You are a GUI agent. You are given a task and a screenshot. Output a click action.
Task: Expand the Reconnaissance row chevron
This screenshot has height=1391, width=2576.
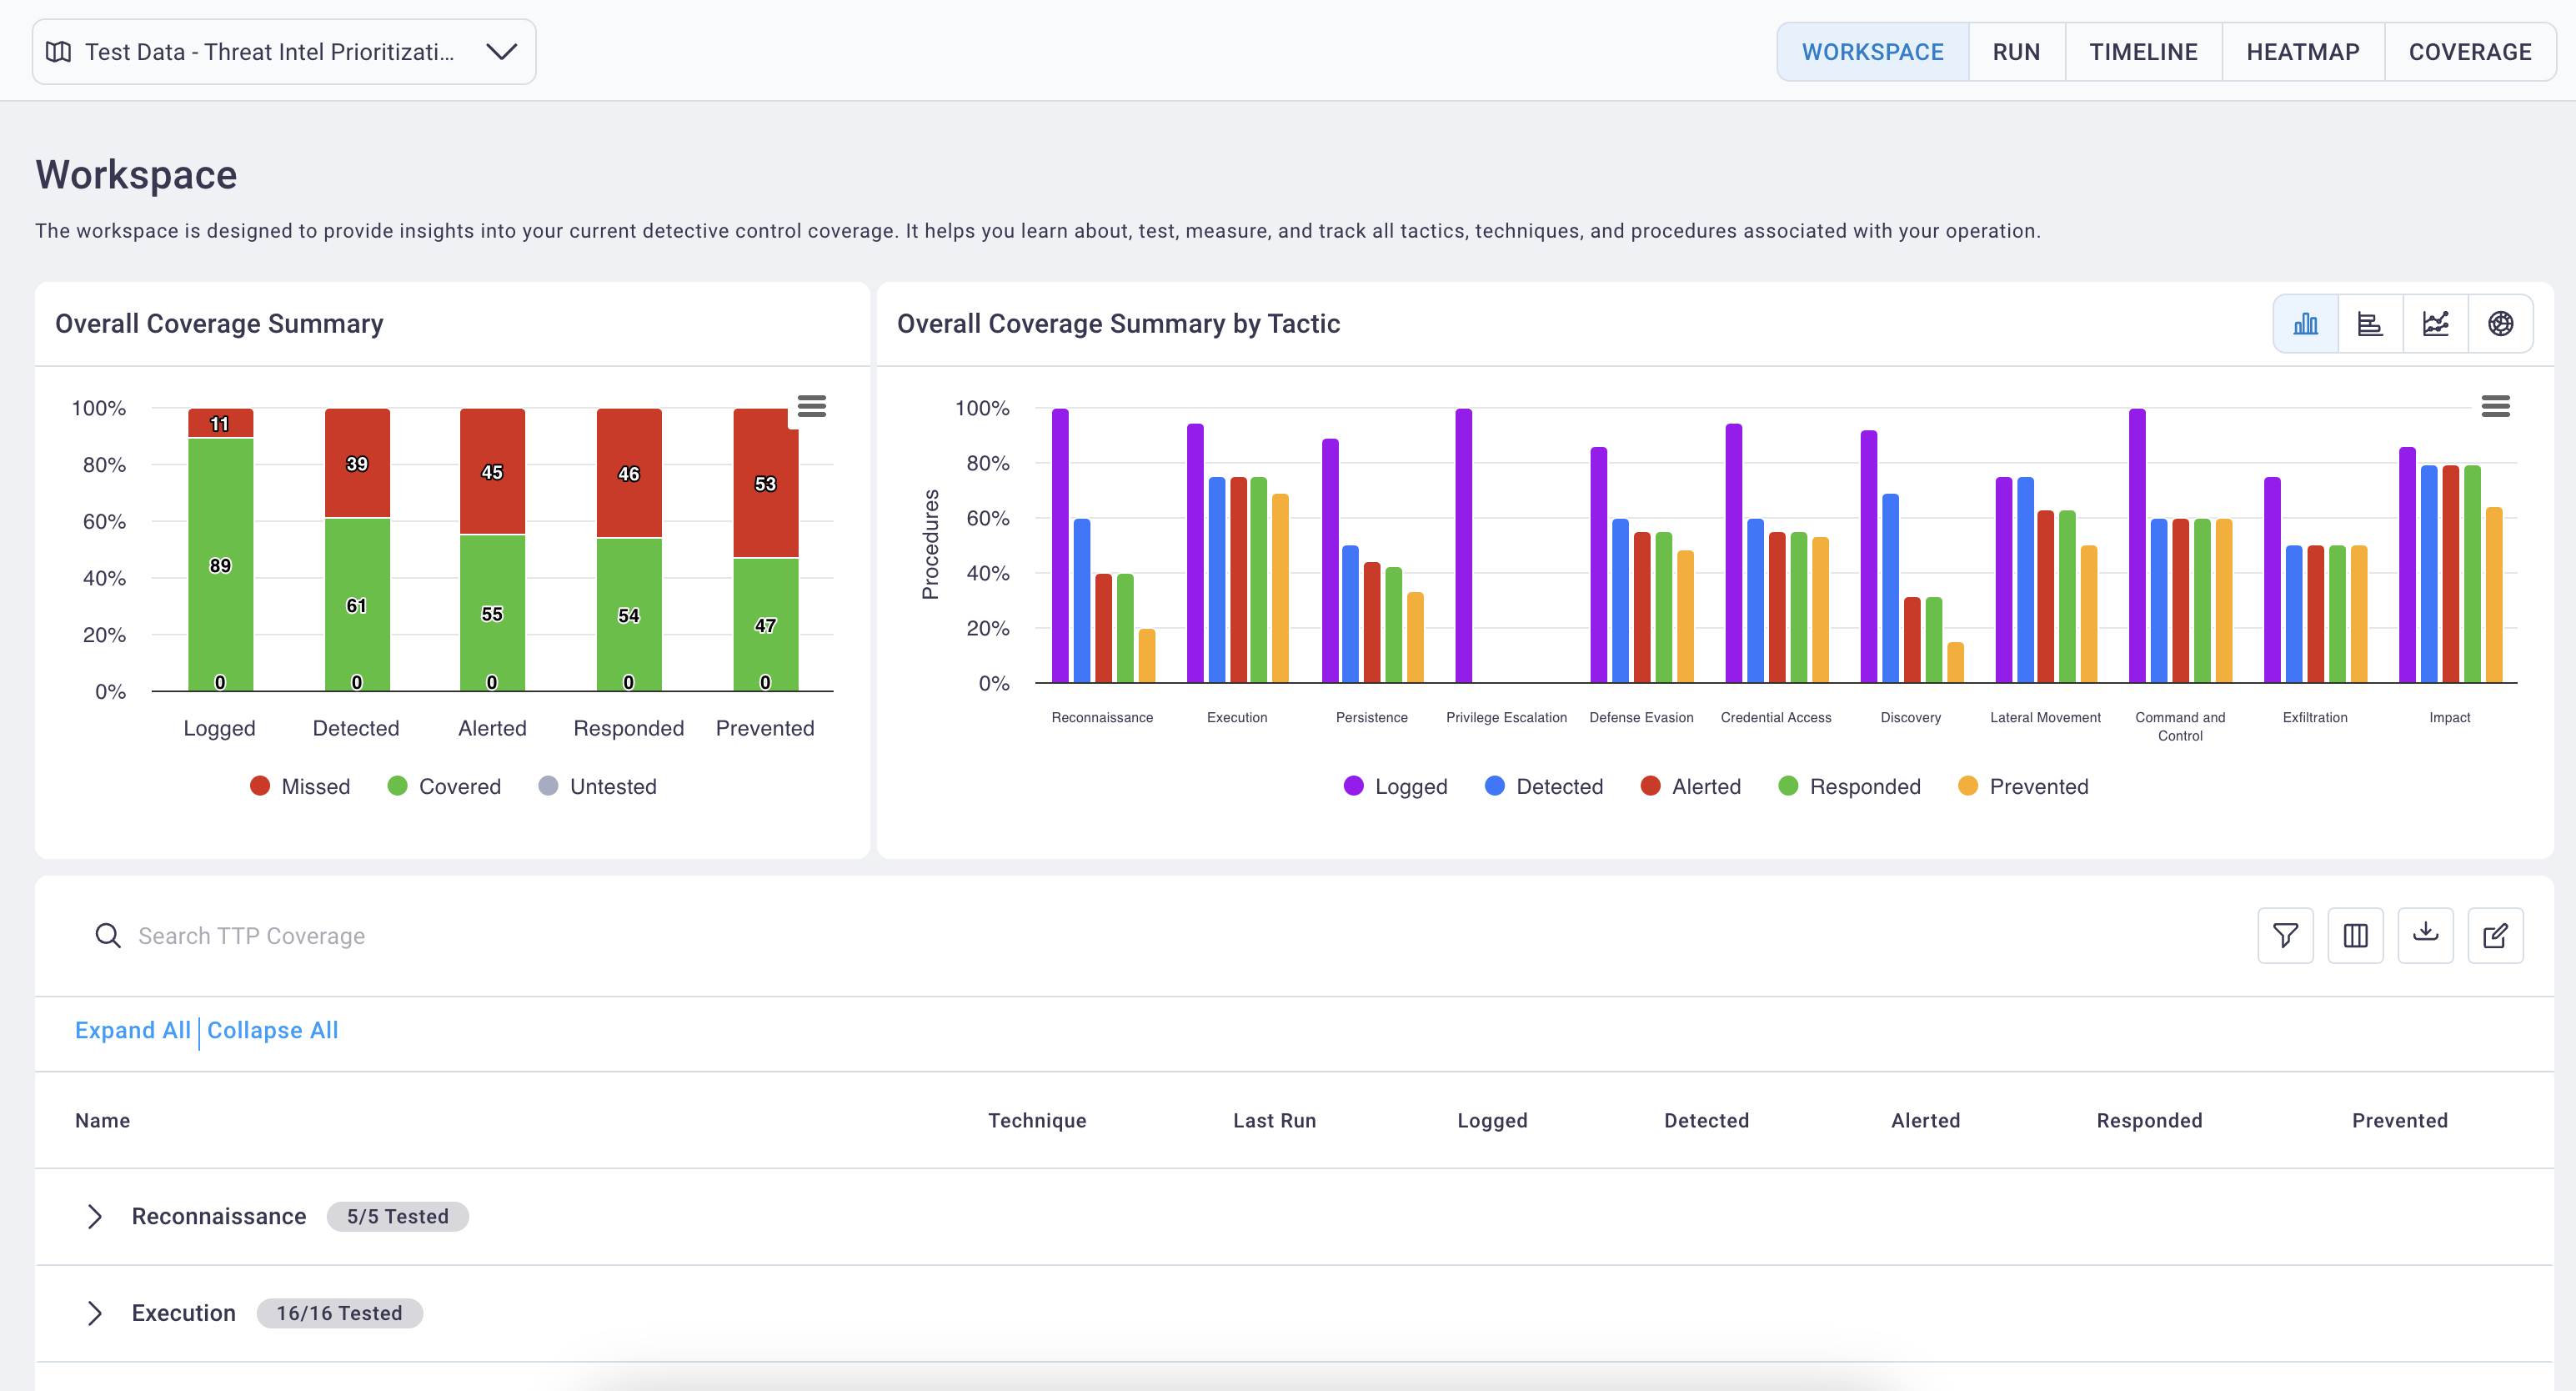95,1216
